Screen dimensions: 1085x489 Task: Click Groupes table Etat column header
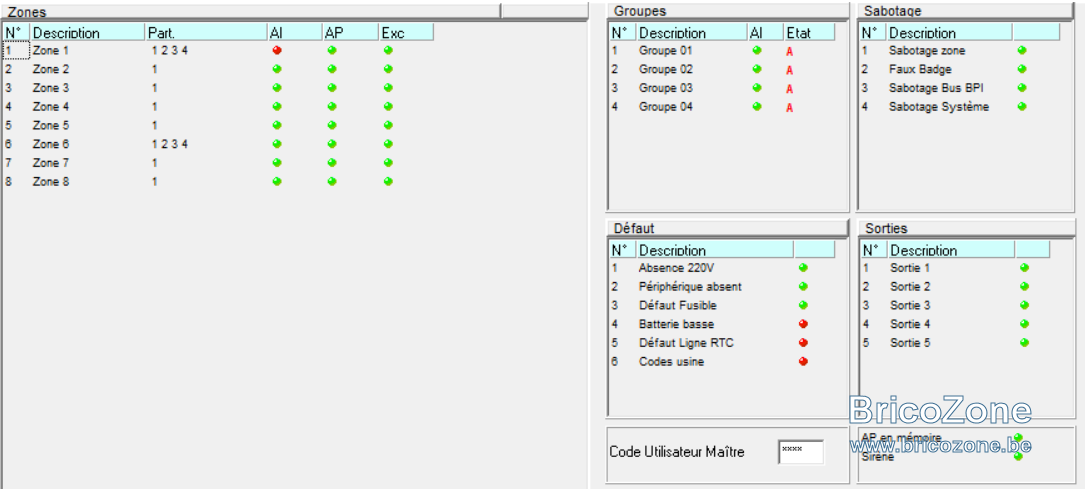[809, 33]
